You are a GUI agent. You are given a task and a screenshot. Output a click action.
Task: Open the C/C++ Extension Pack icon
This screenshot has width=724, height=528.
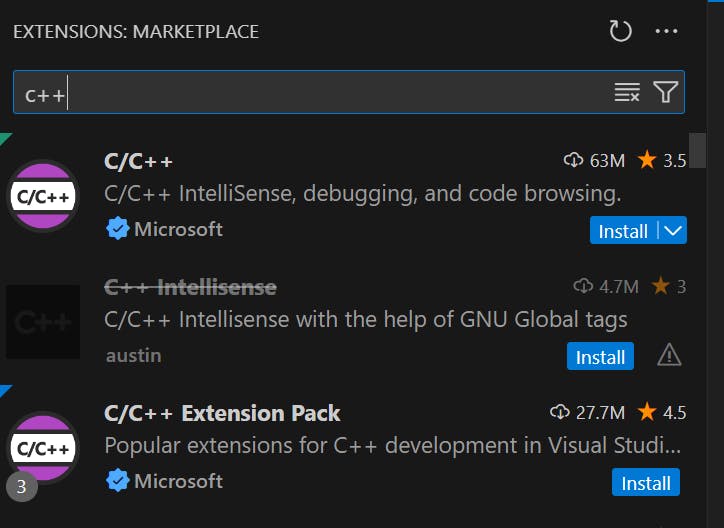tap(43, 448)
